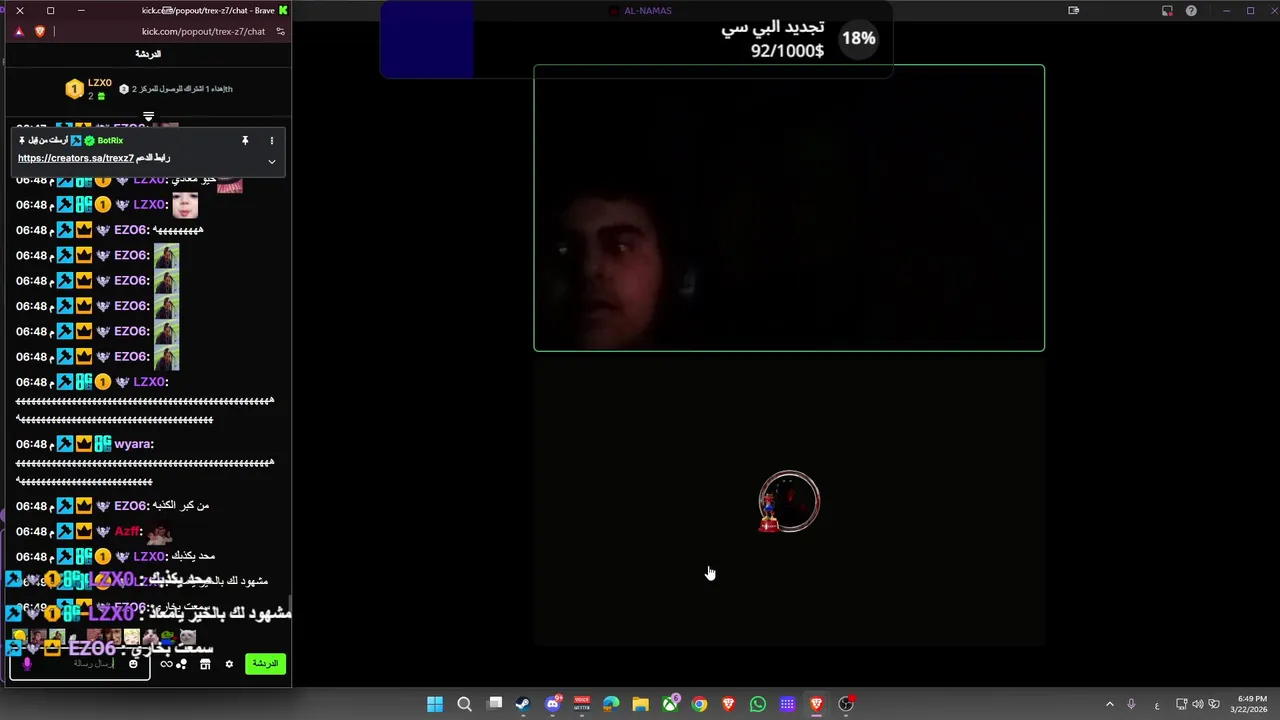Open OBS Studio from taskbar
The width and height of the screenshot is (1280, 720).
click(846, 704)
